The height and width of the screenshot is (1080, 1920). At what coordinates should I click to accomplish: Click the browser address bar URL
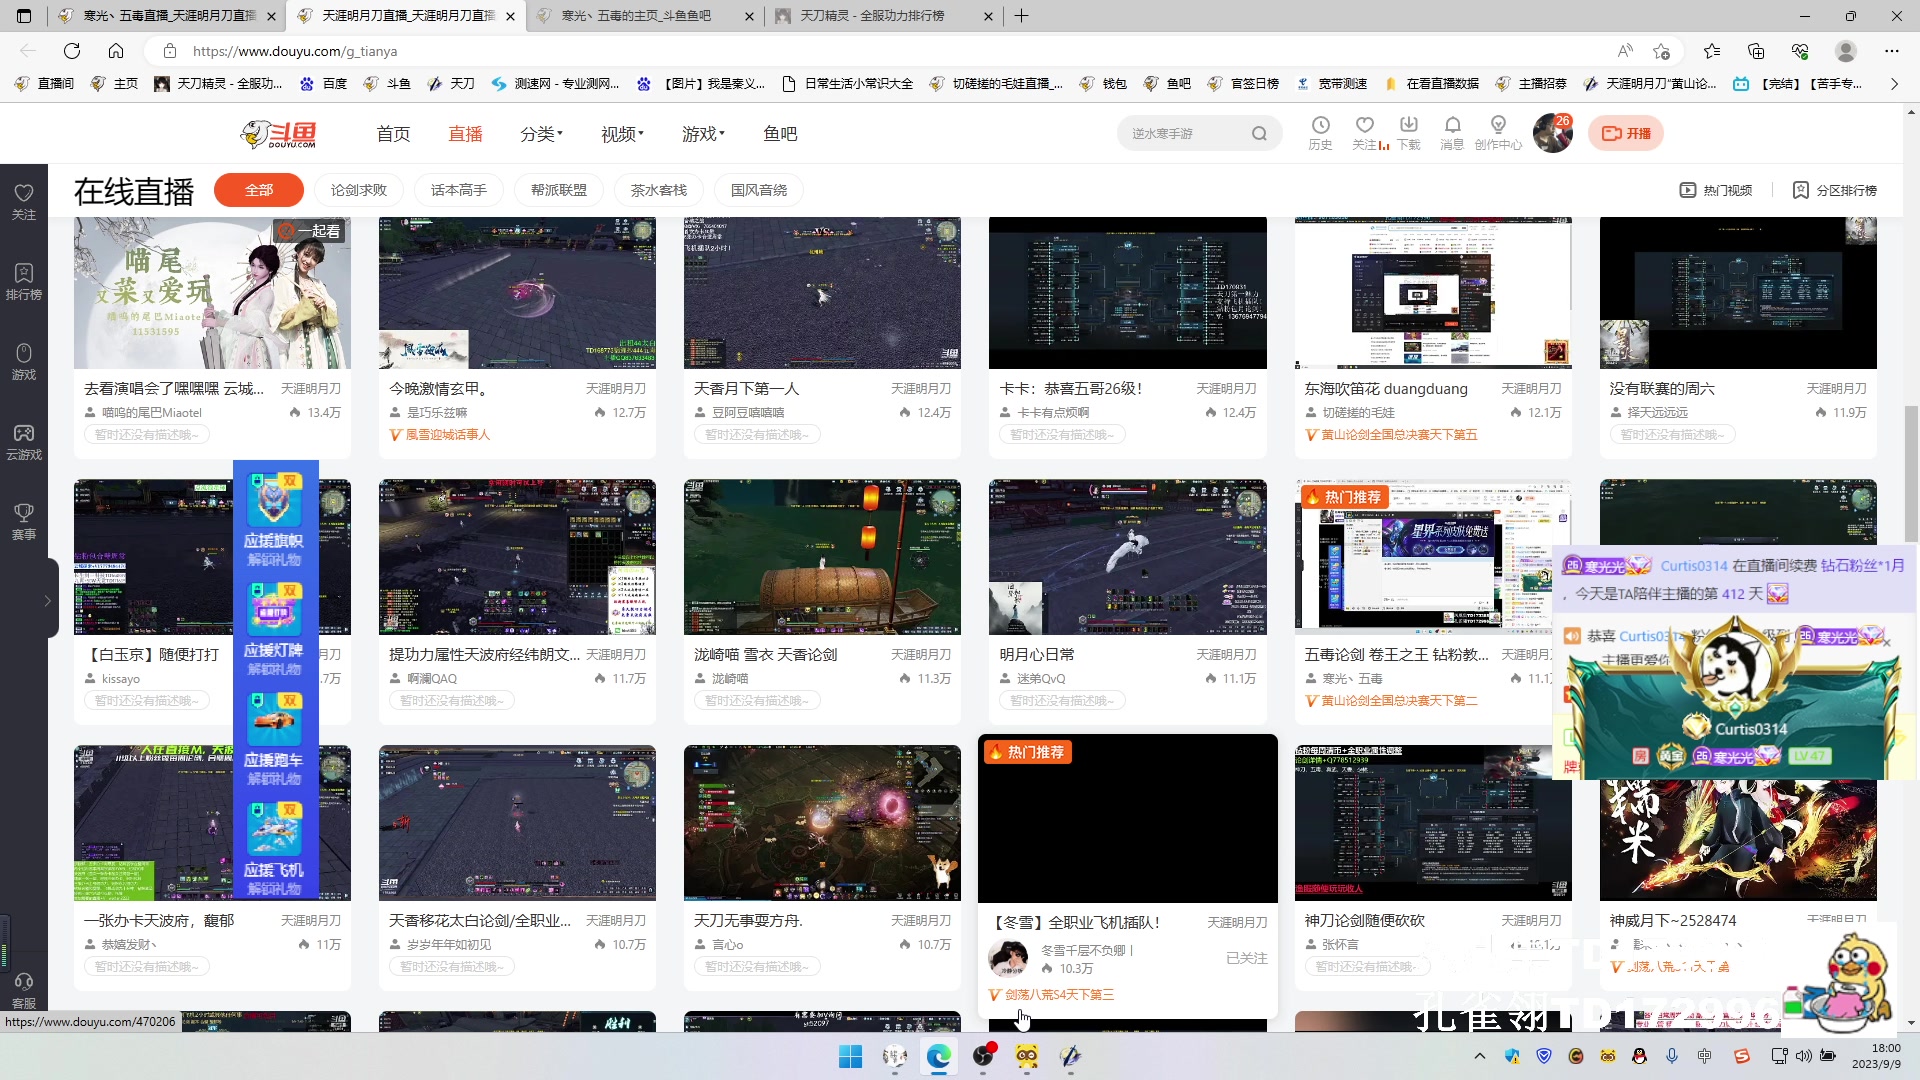pyautogui.click(x=295, y=51)
